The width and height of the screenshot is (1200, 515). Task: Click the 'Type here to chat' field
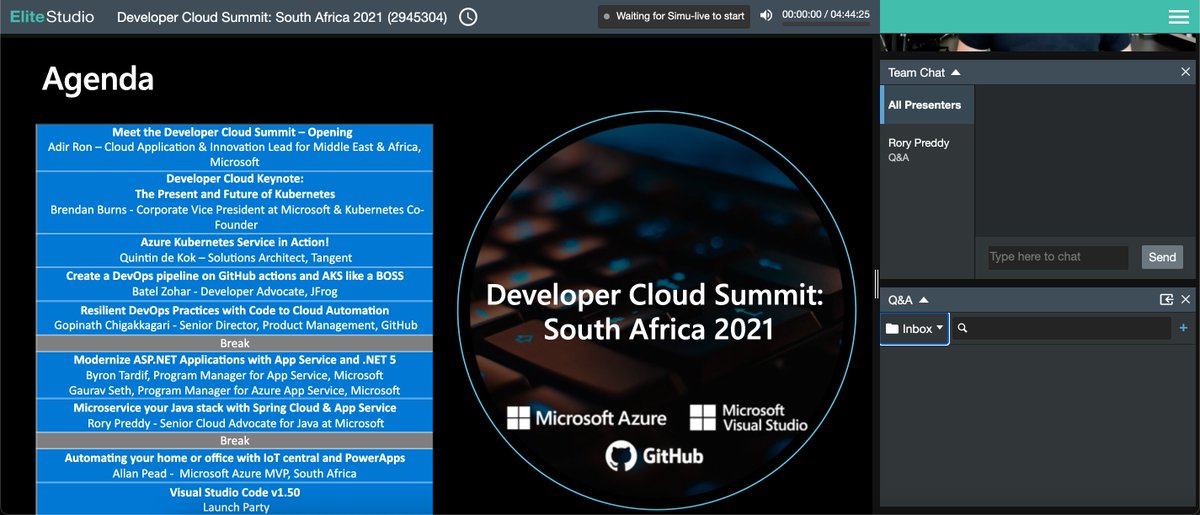(x=1058, y=257)
